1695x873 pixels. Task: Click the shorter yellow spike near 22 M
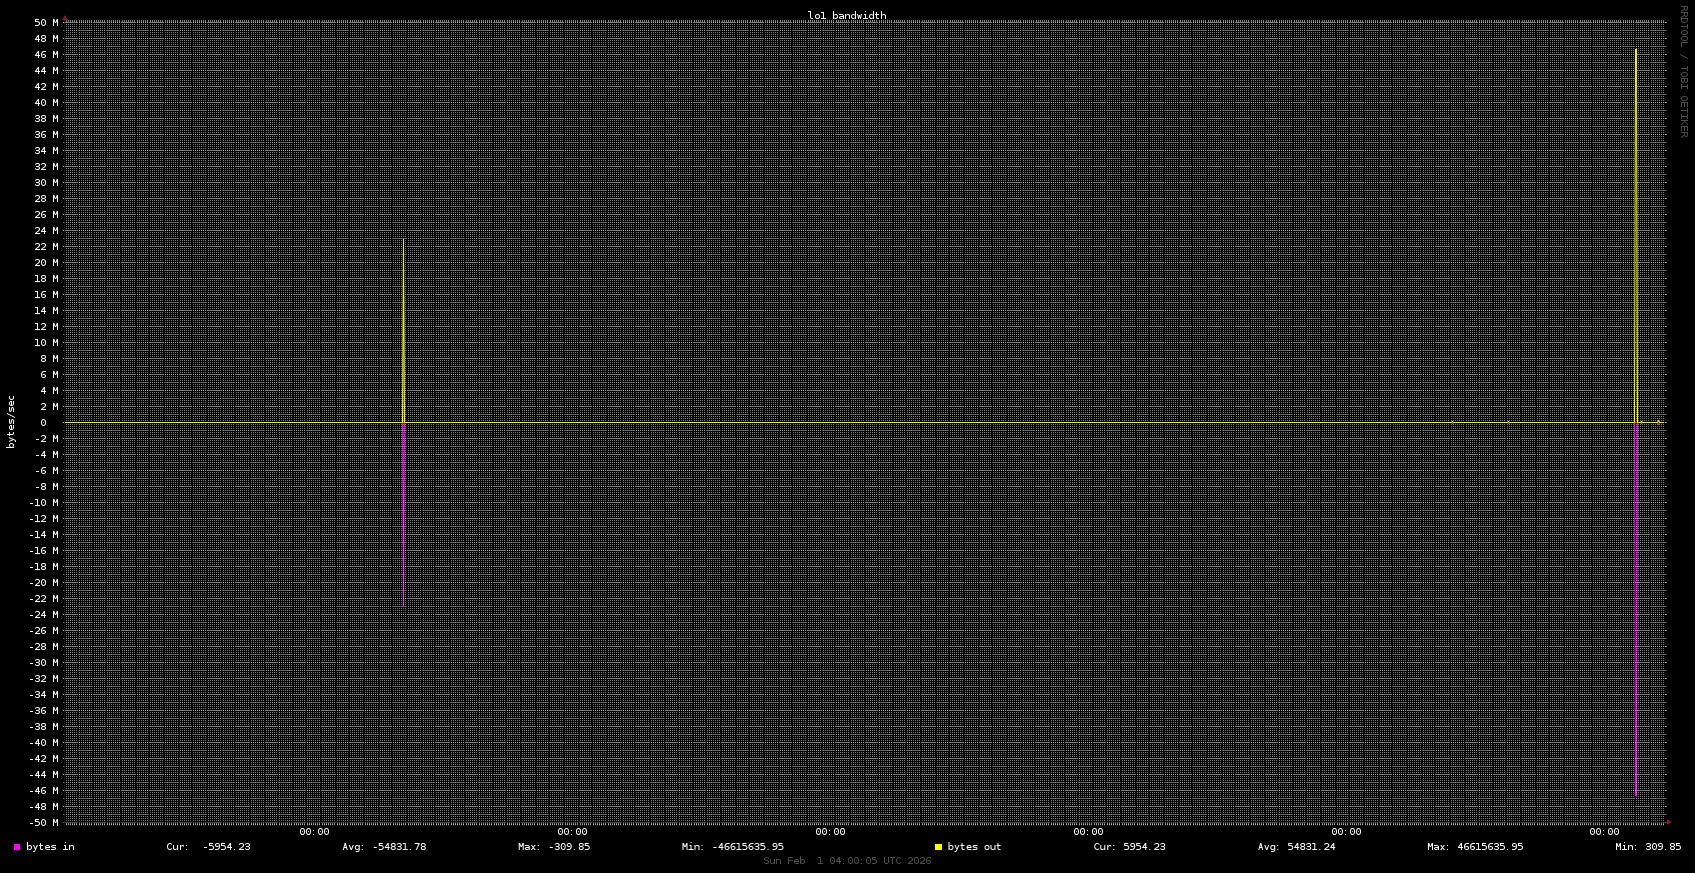pyautogui.click(x=403, y=330)
